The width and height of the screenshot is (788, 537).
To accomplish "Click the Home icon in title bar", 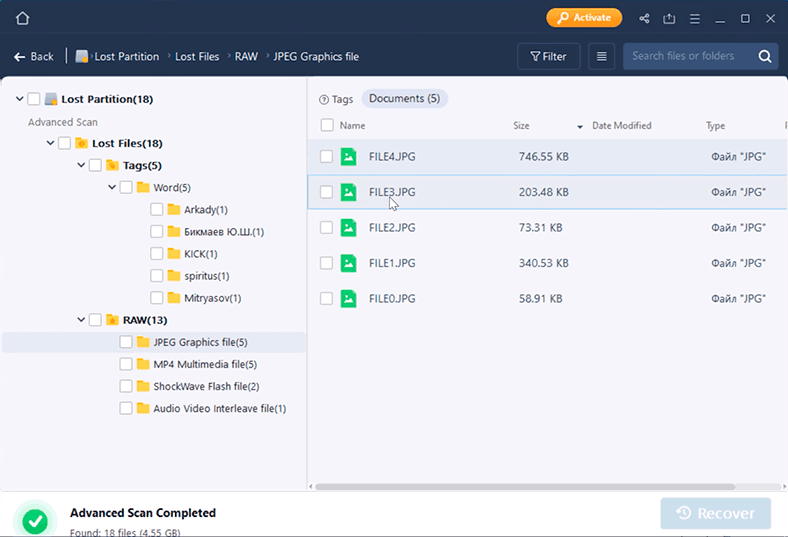I will tap(22, 18).
